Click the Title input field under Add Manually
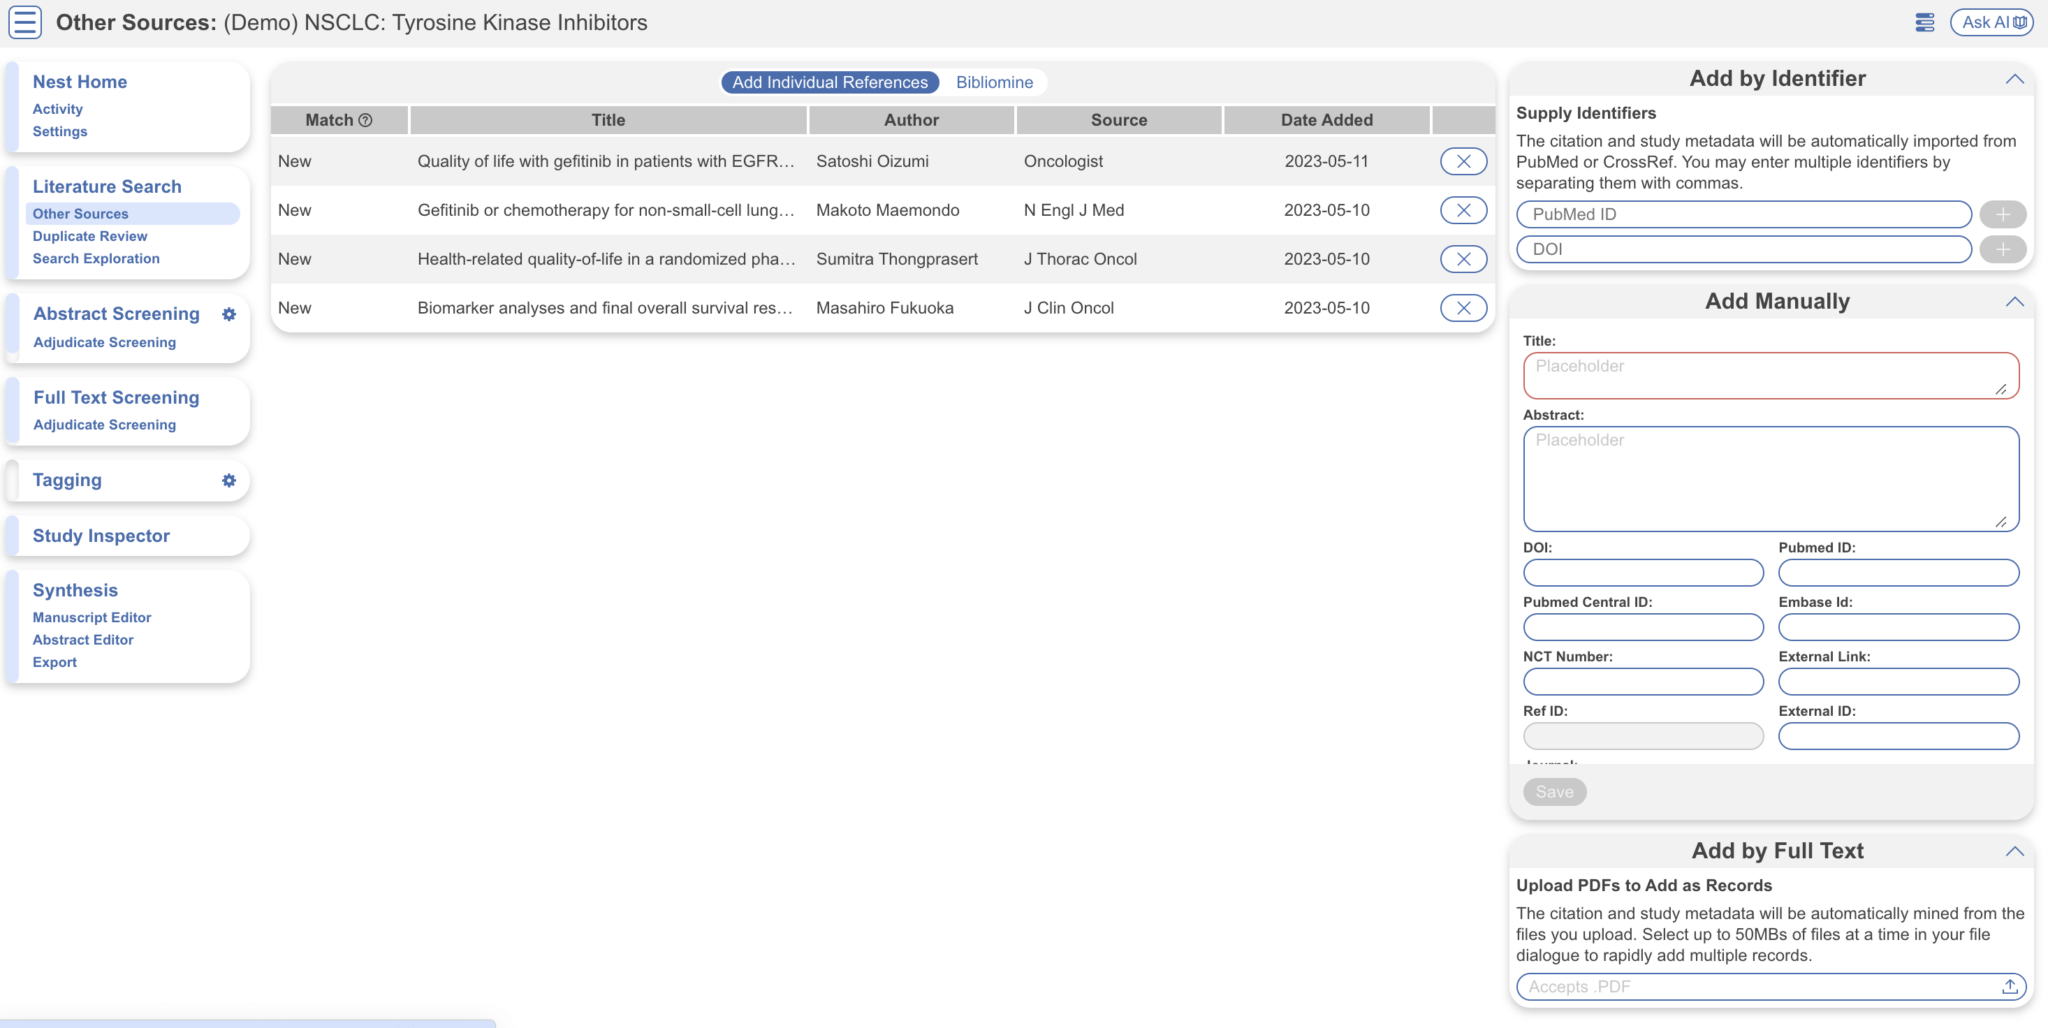 coord(1768,375)
